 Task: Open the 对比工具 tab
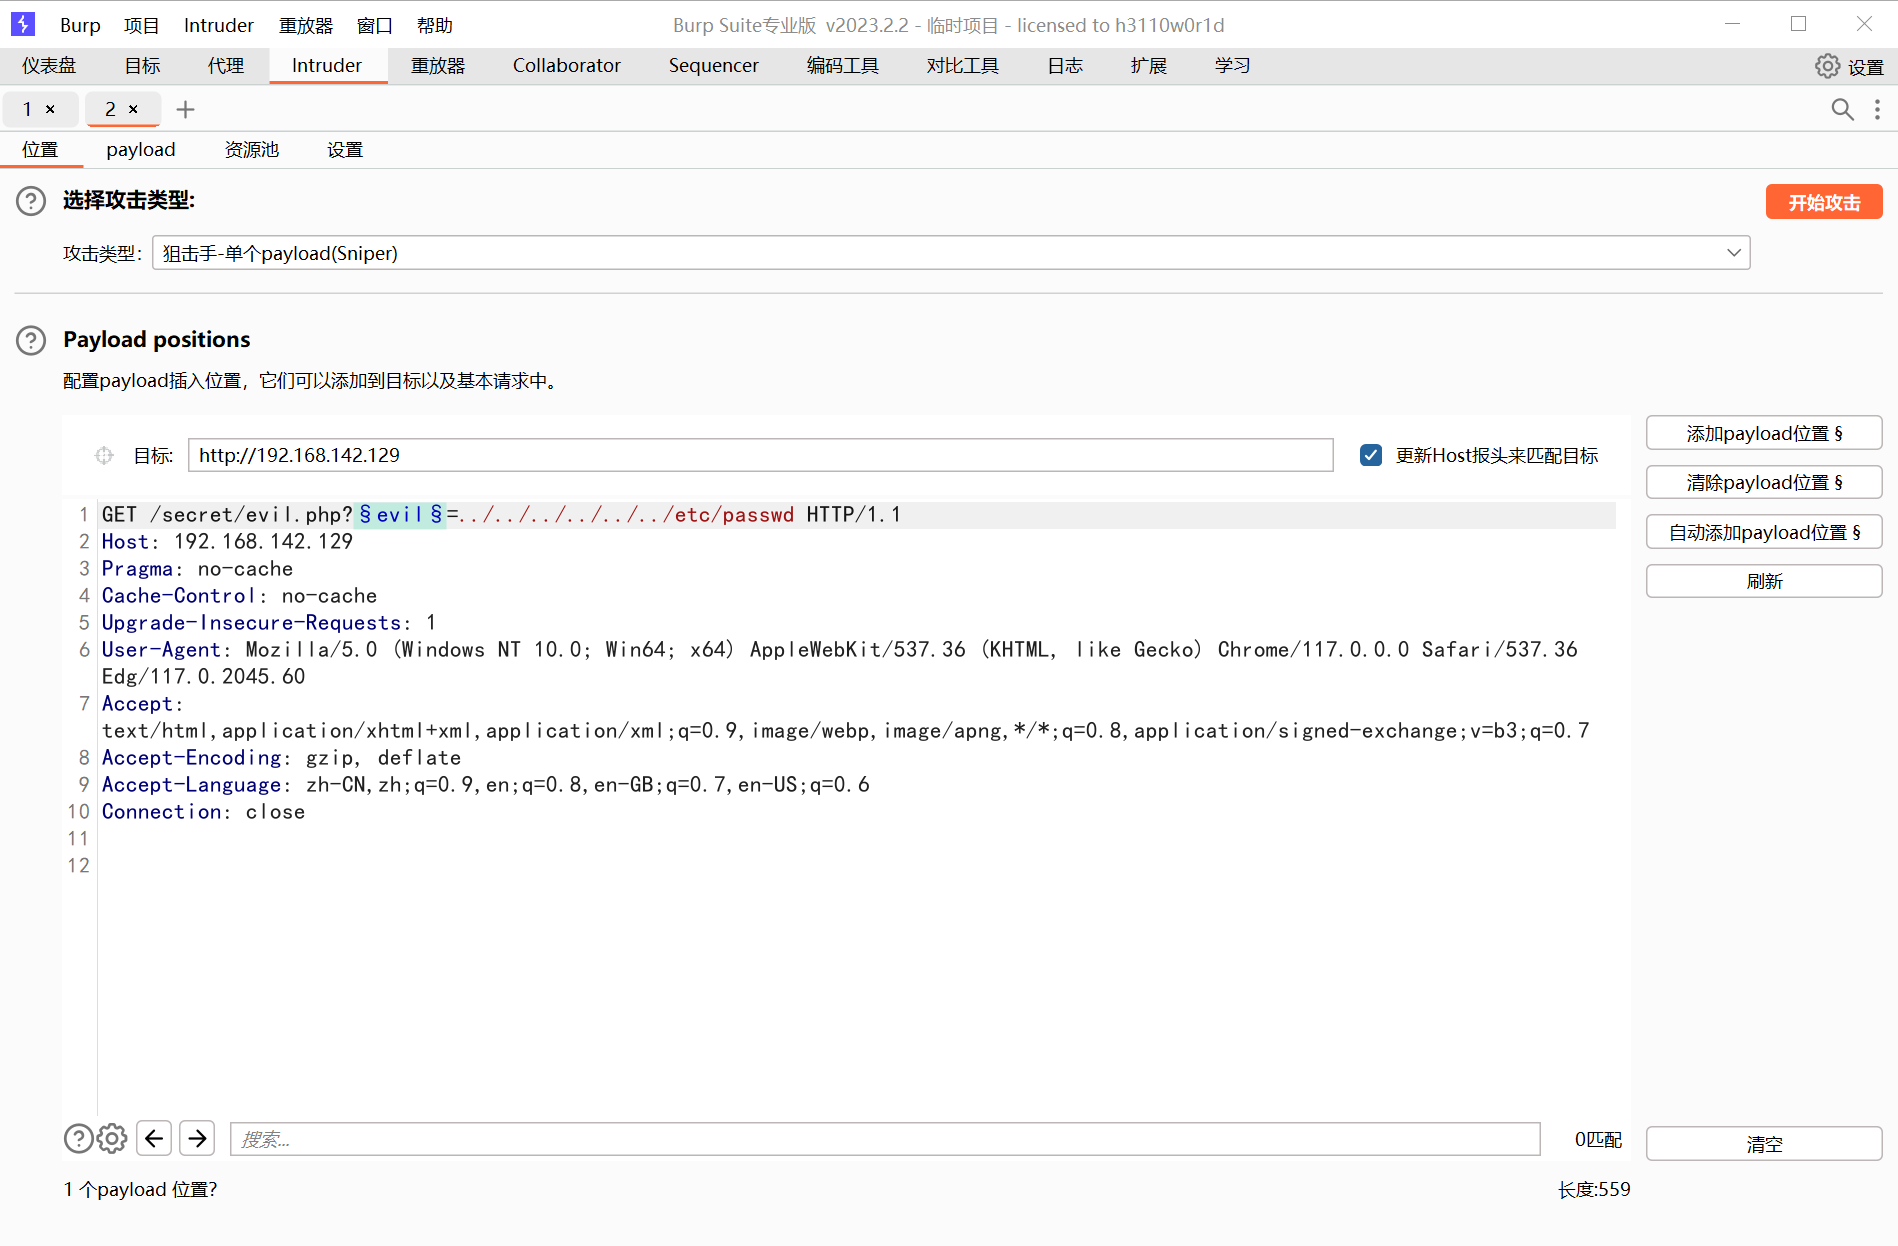963,66
